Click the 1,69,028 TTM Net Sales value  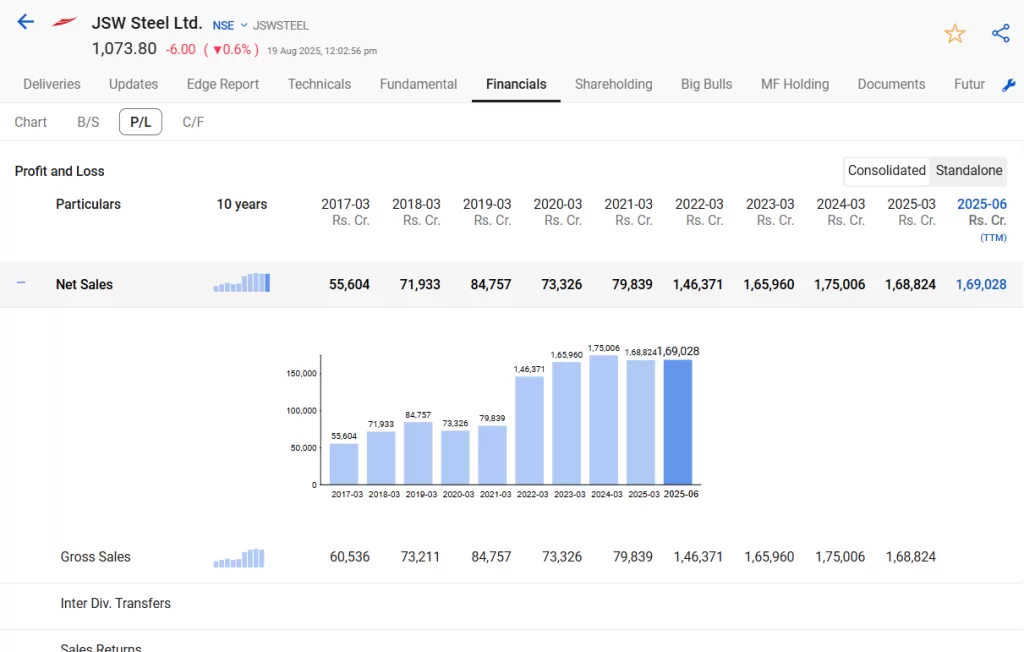(981, 284)
